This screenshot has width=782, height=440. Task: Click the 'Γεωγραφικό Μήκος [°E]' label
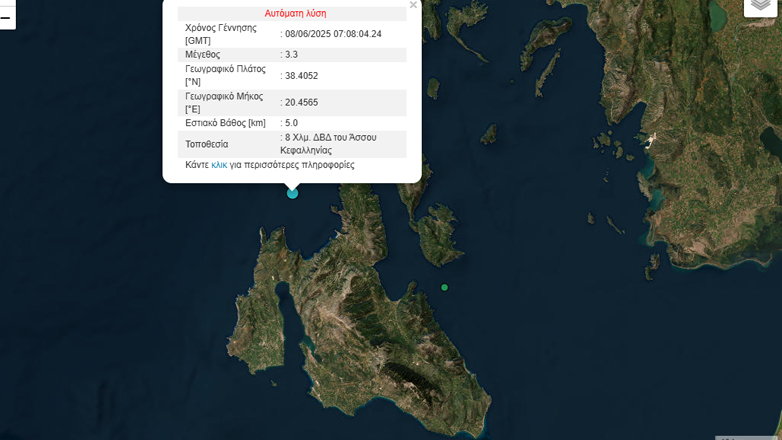click(x=224, y=102)
